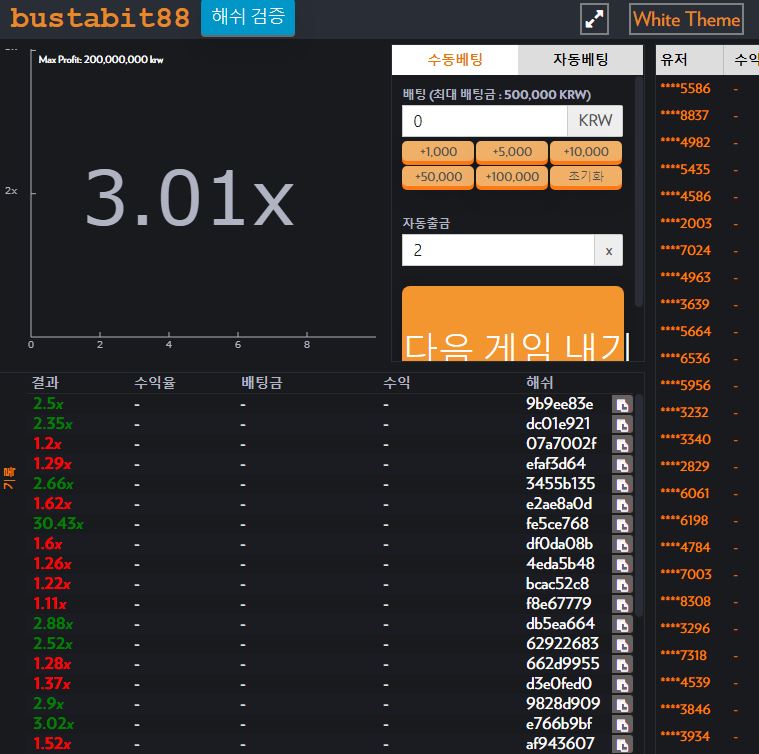This screenshot has width=759, height=754.
Task: Focus the 자동출금 auto cashout input field
Action: click(497, 251)
